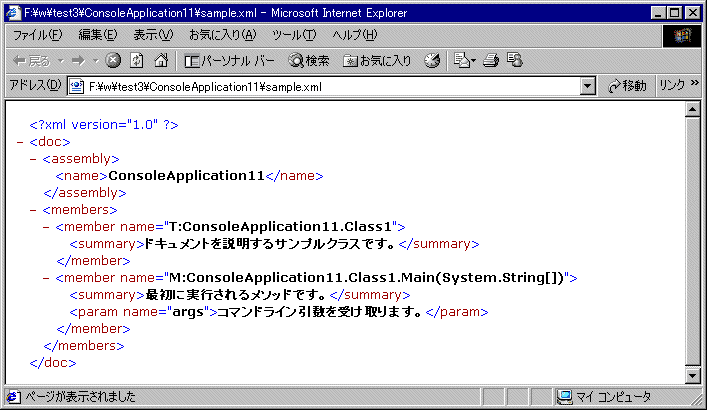
Task: Collapse the members element node
Action: point(33,210)
